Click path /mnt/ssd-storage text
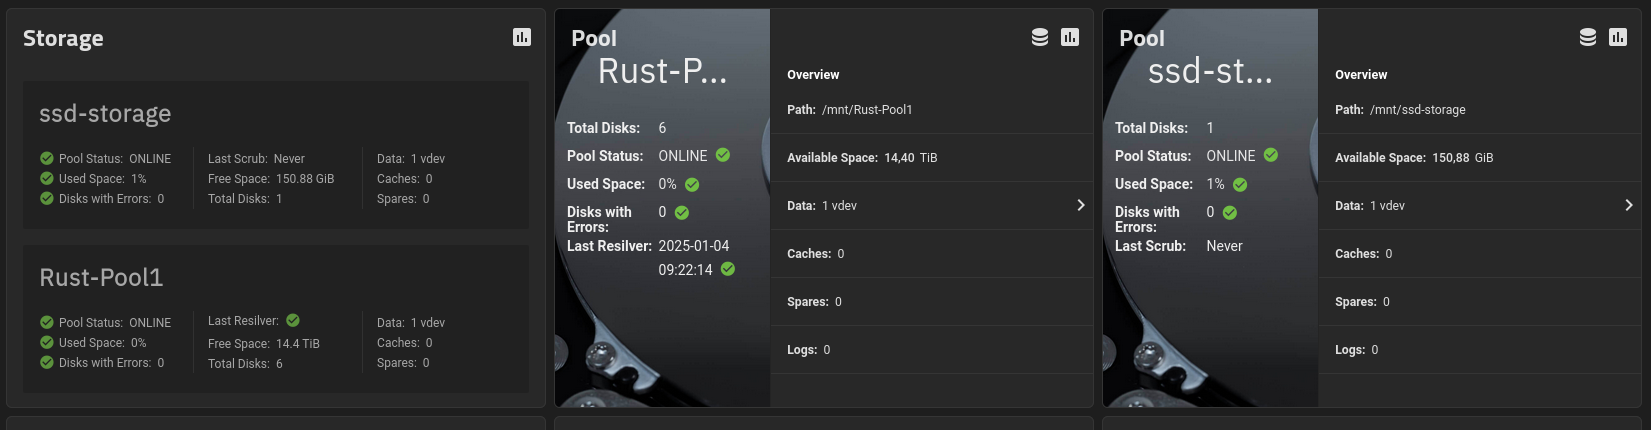This screenshot has height=430, width=1651. pos(1418,110)
